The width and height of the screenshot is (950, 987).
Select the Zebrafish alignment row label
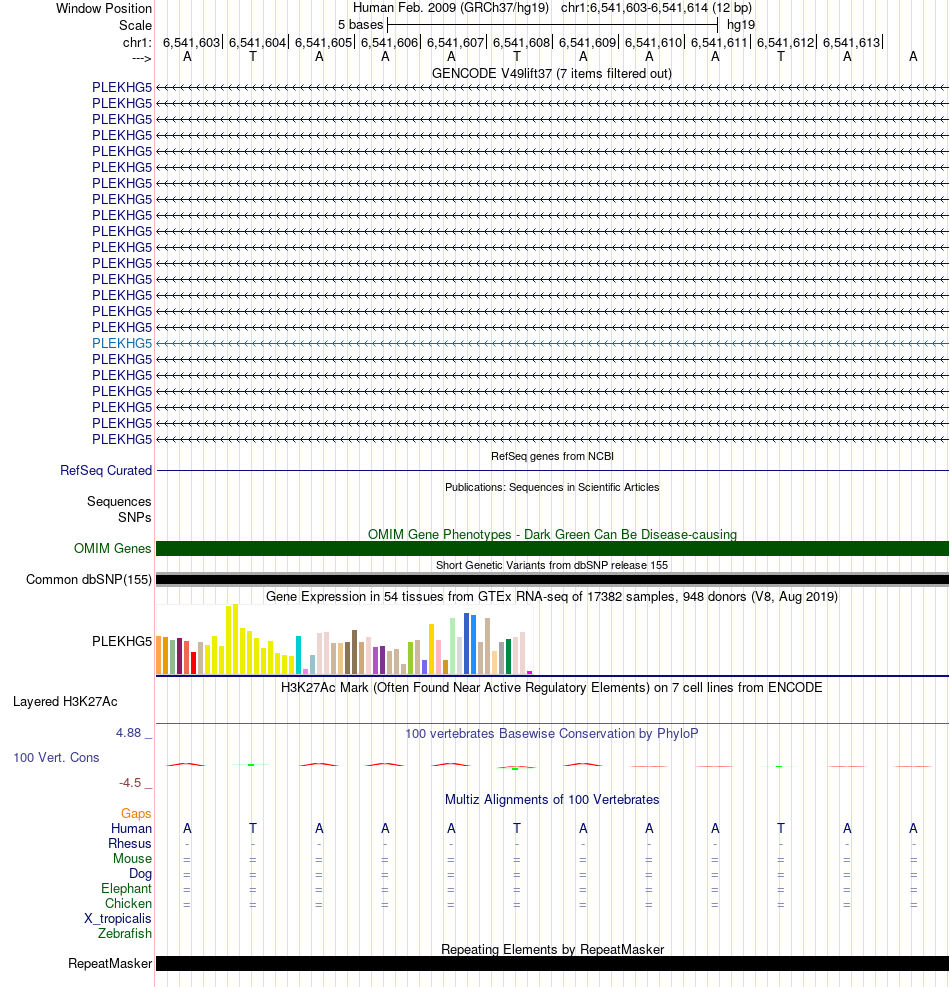[x=125, y=934]
